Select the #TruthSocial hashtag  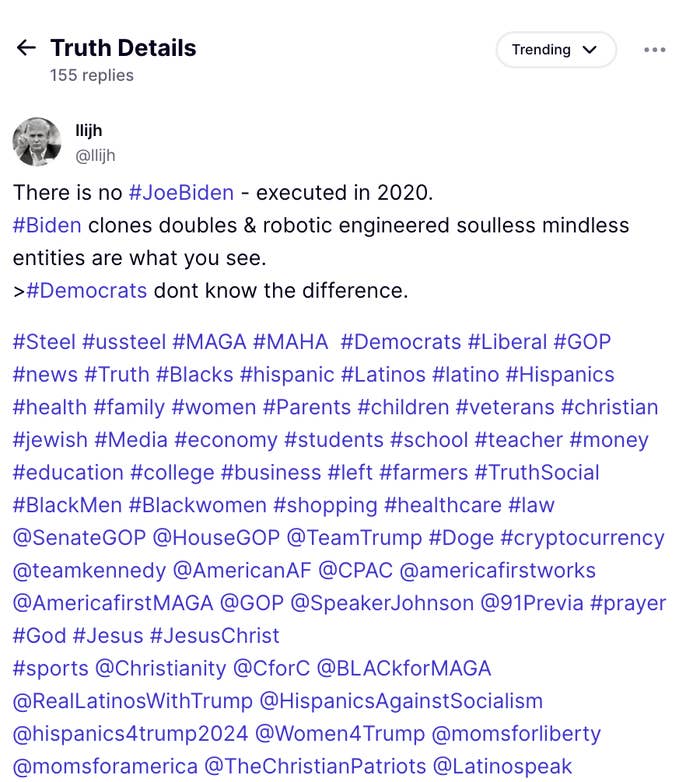click(537, 472)
